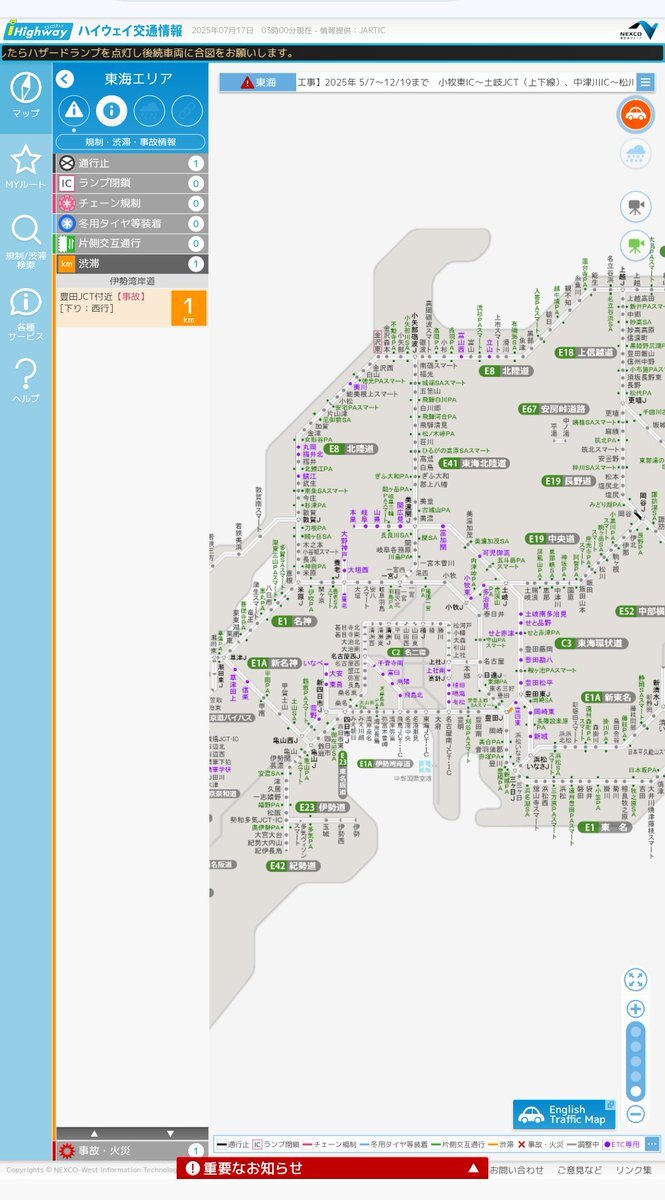This screenshot has height=1200, width=665.
Task: Expand 通行止 category row
Action: tap(130, 163)
